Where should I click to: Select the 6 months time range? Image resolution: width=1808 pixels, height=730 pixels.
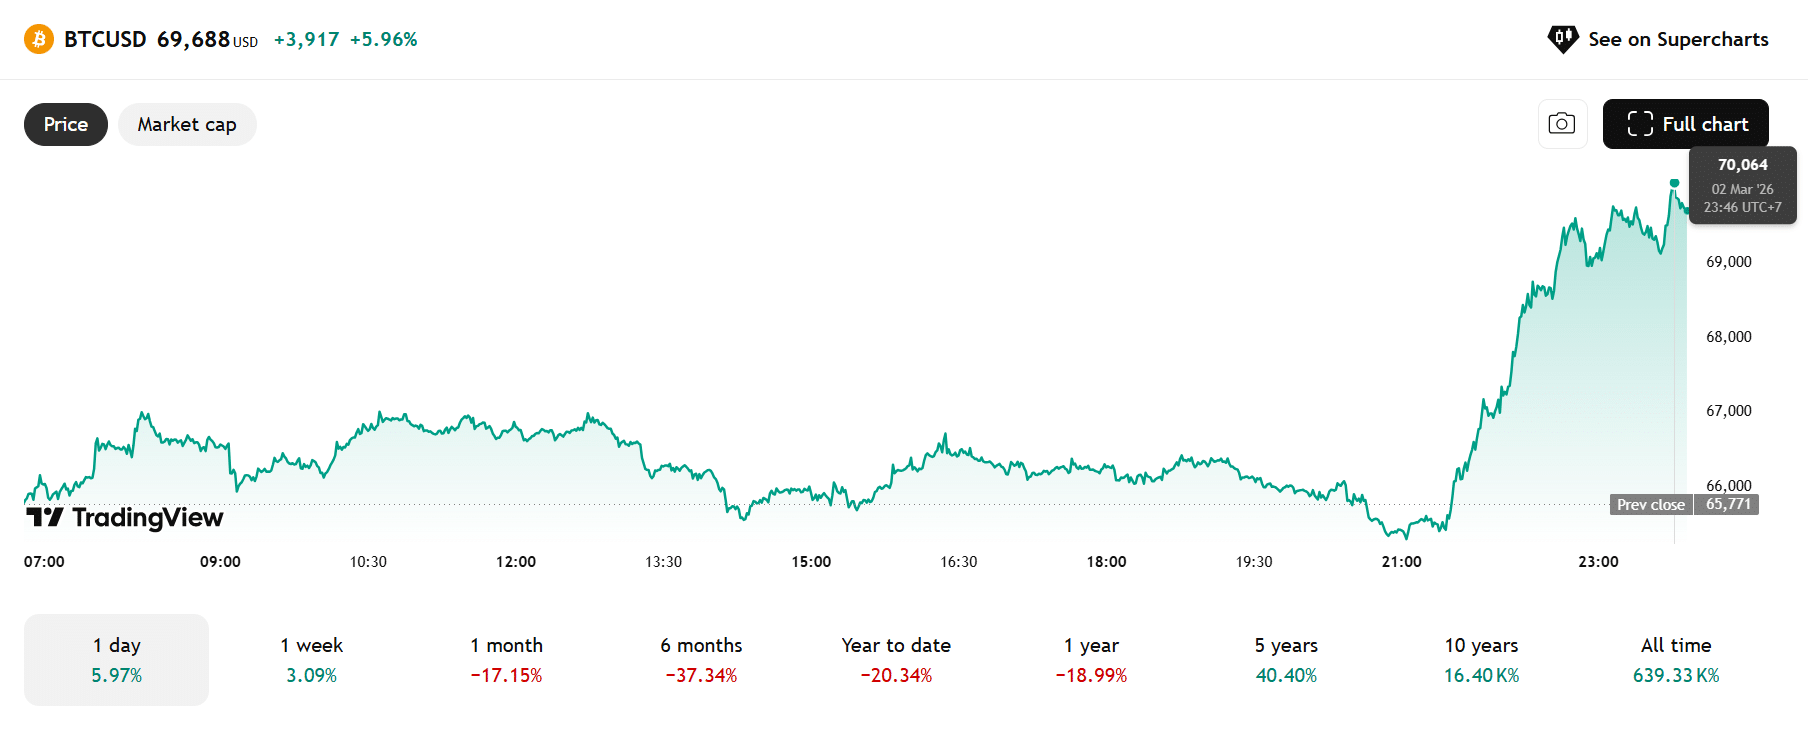pyautogui.click(x=701, y=660)
